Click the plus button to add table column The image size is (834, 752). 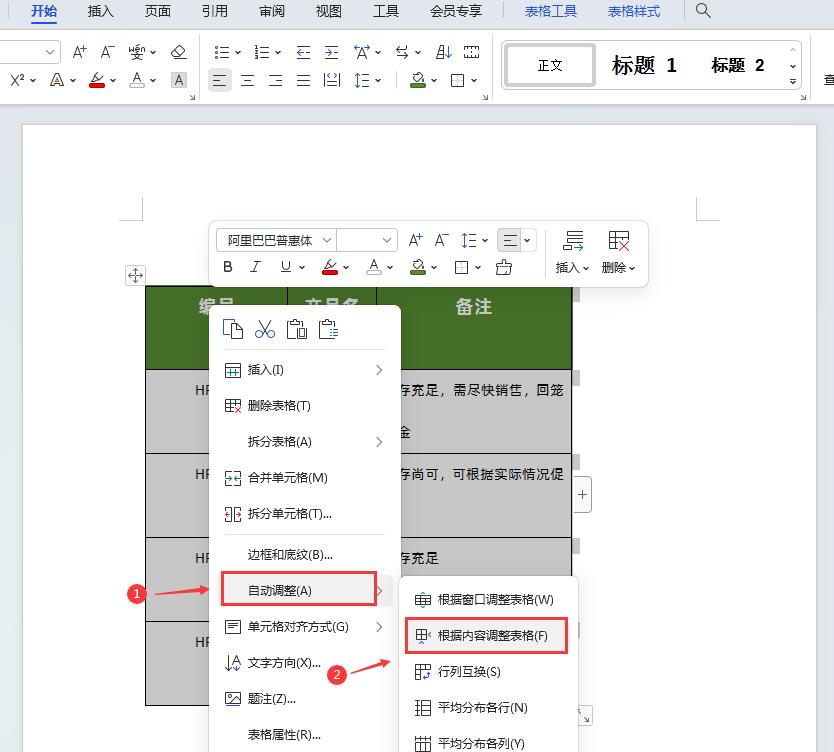coord(582,495)
